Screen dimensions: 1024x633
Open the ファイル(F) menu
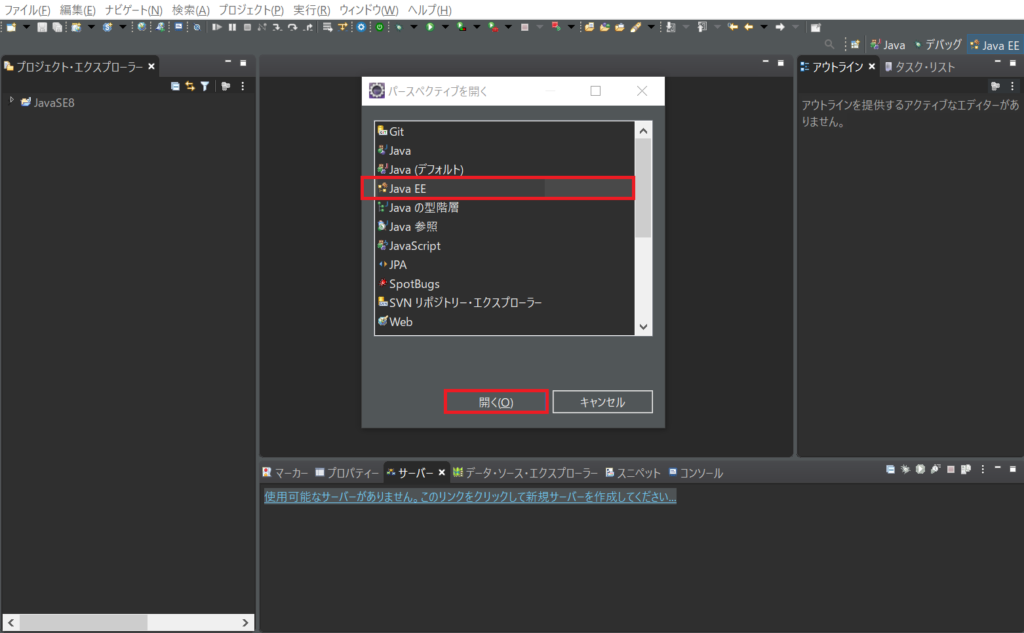(x=27, y=9)
